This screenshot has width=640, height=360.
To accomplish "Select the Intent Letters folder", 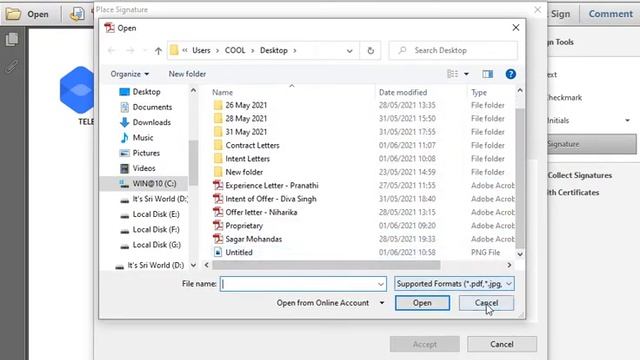I will pos(247,159).
